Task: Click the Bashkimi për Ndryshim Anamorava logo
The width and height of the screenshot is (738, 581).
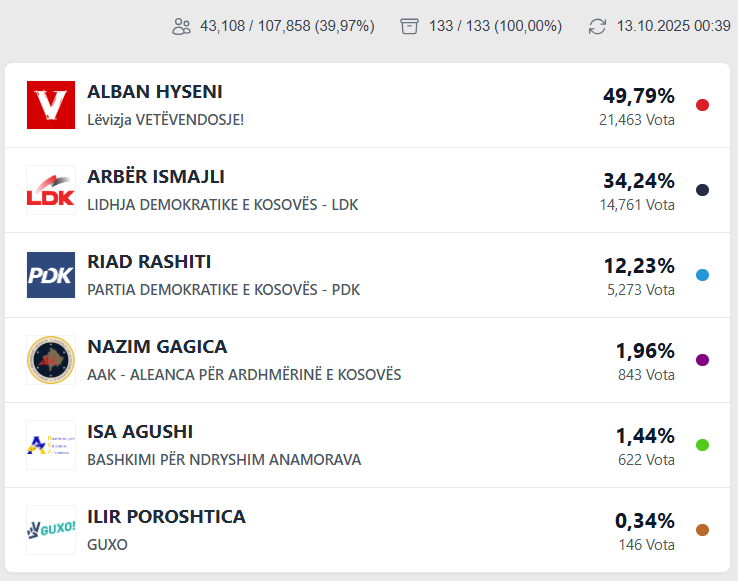Action: (x=51, y=445)
